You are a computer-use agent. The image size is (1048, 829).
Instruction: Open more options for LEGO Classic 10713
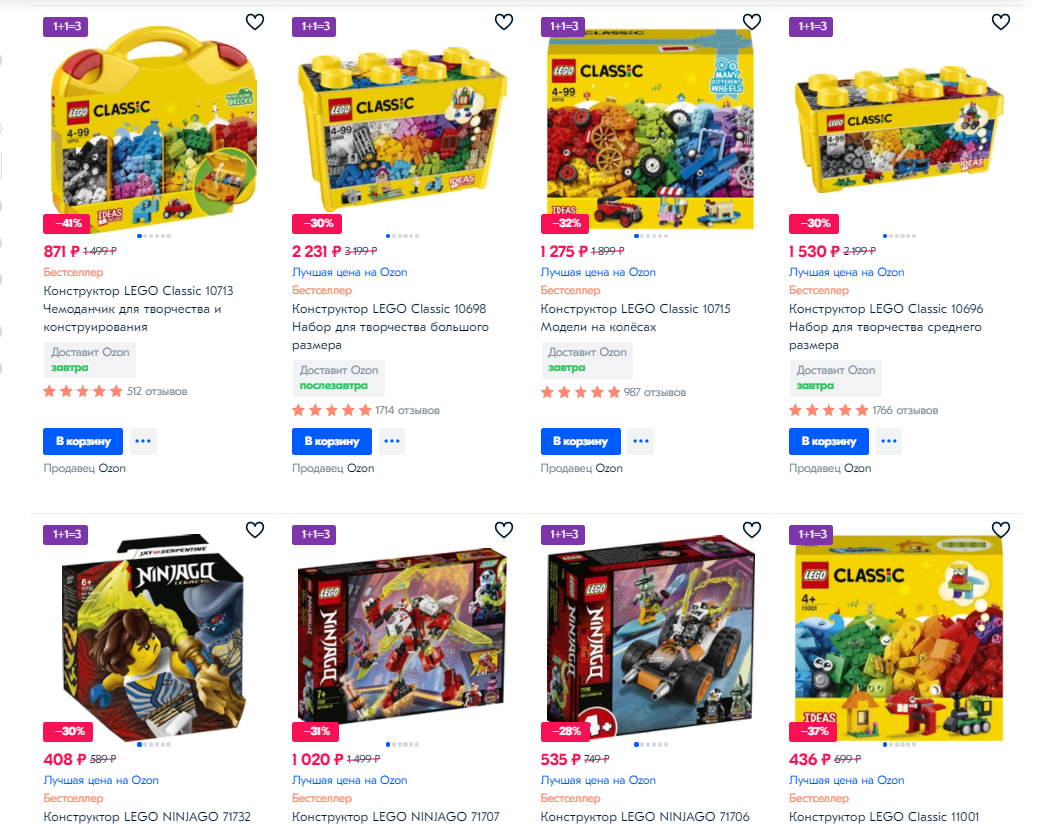(x=143, y=441)
